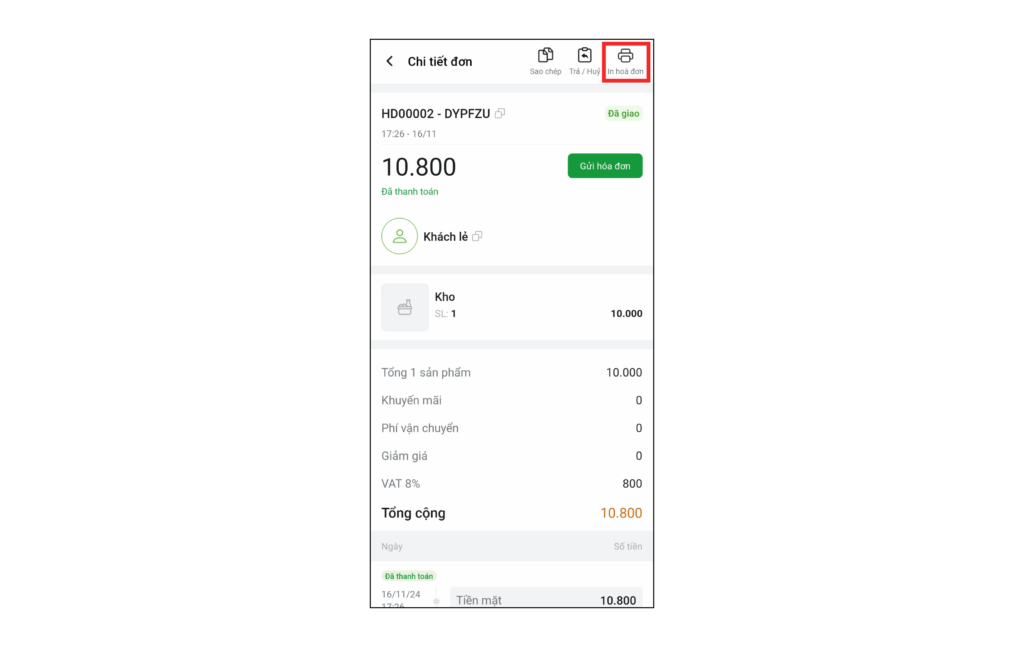Copy order code HD00002 - DYPFZU icon
This screenshot has height=647, width=1024.
coord(500,114)
